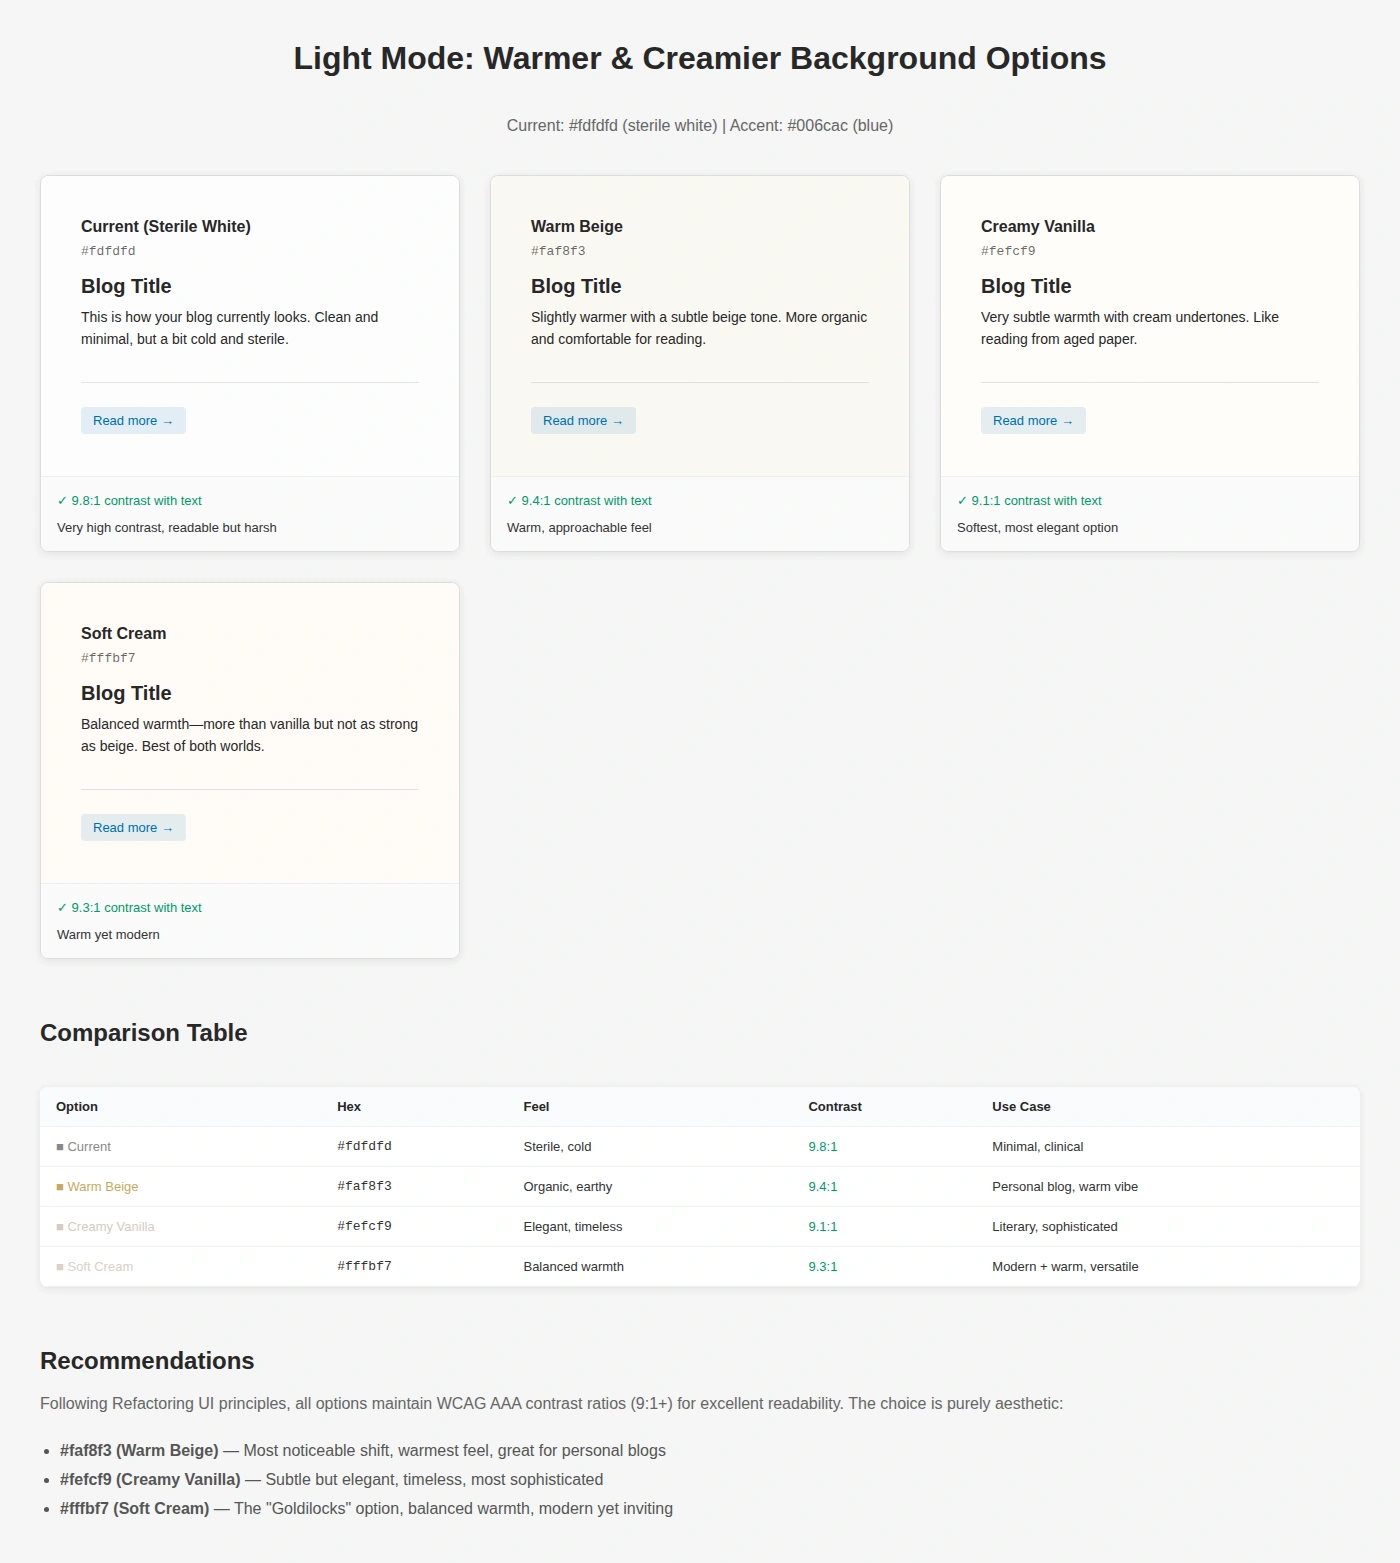Click Read more in the Current (Sterile White) card

133,421
